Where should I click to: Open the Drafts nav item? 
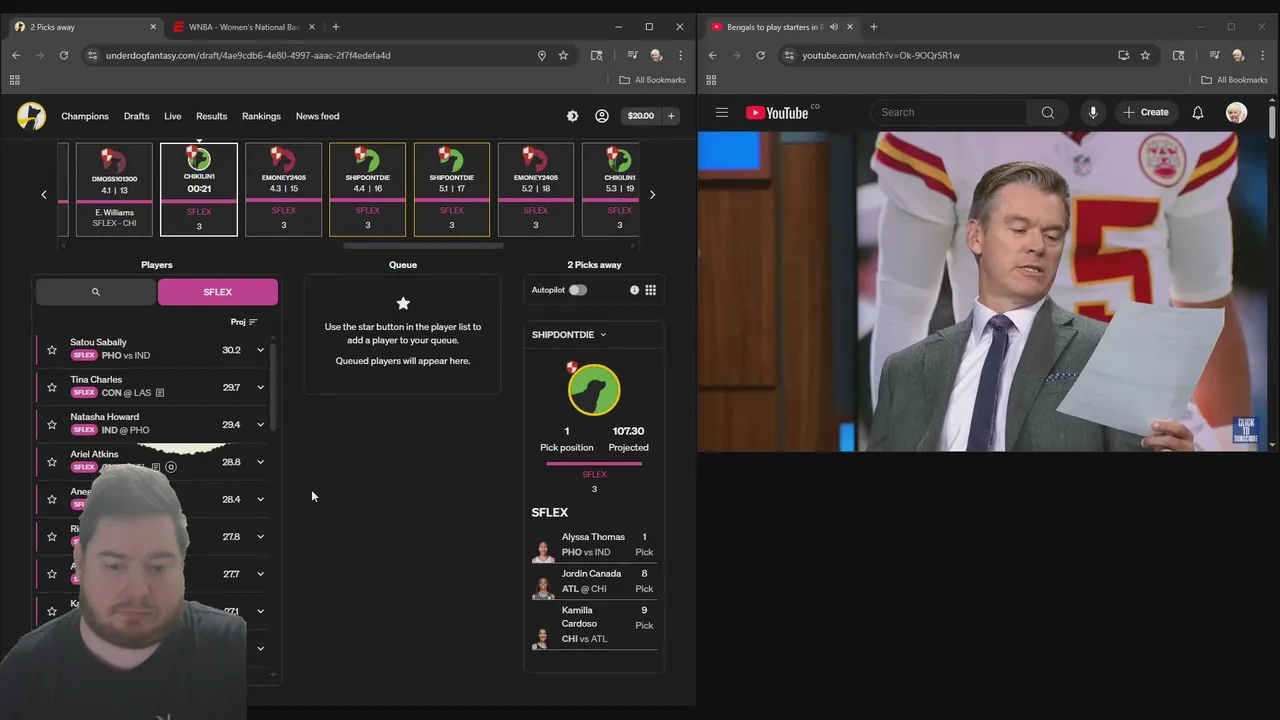point(137,116)
